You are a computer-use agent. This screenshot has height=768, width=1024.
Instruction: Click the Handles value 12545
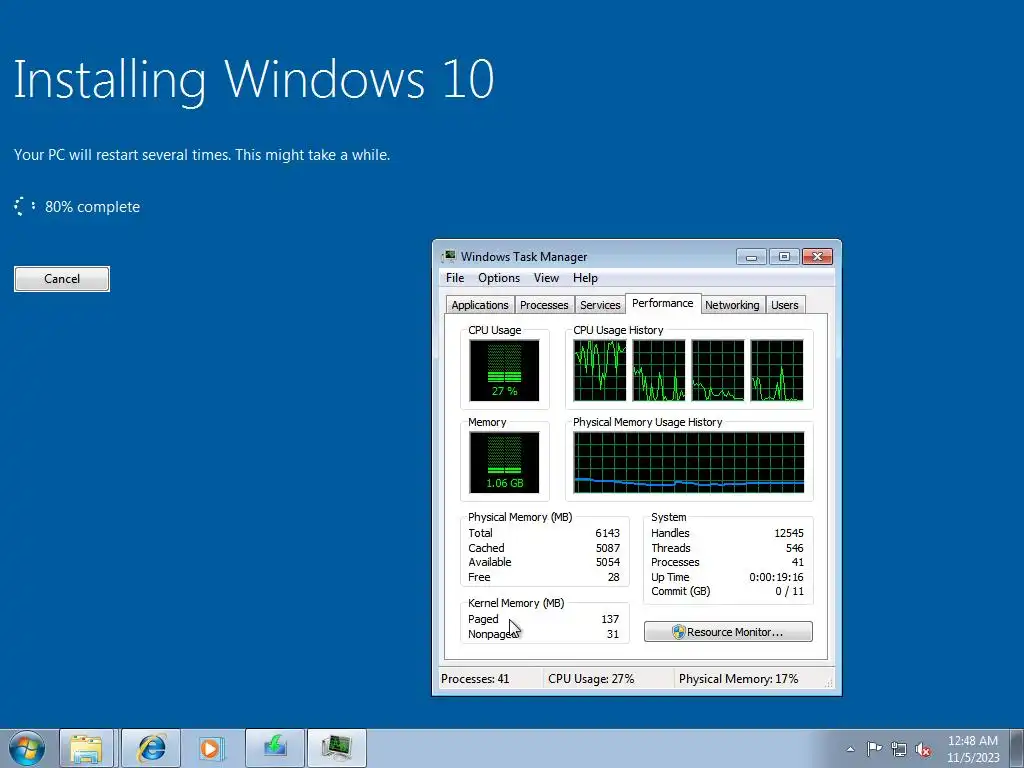[789, 533]
